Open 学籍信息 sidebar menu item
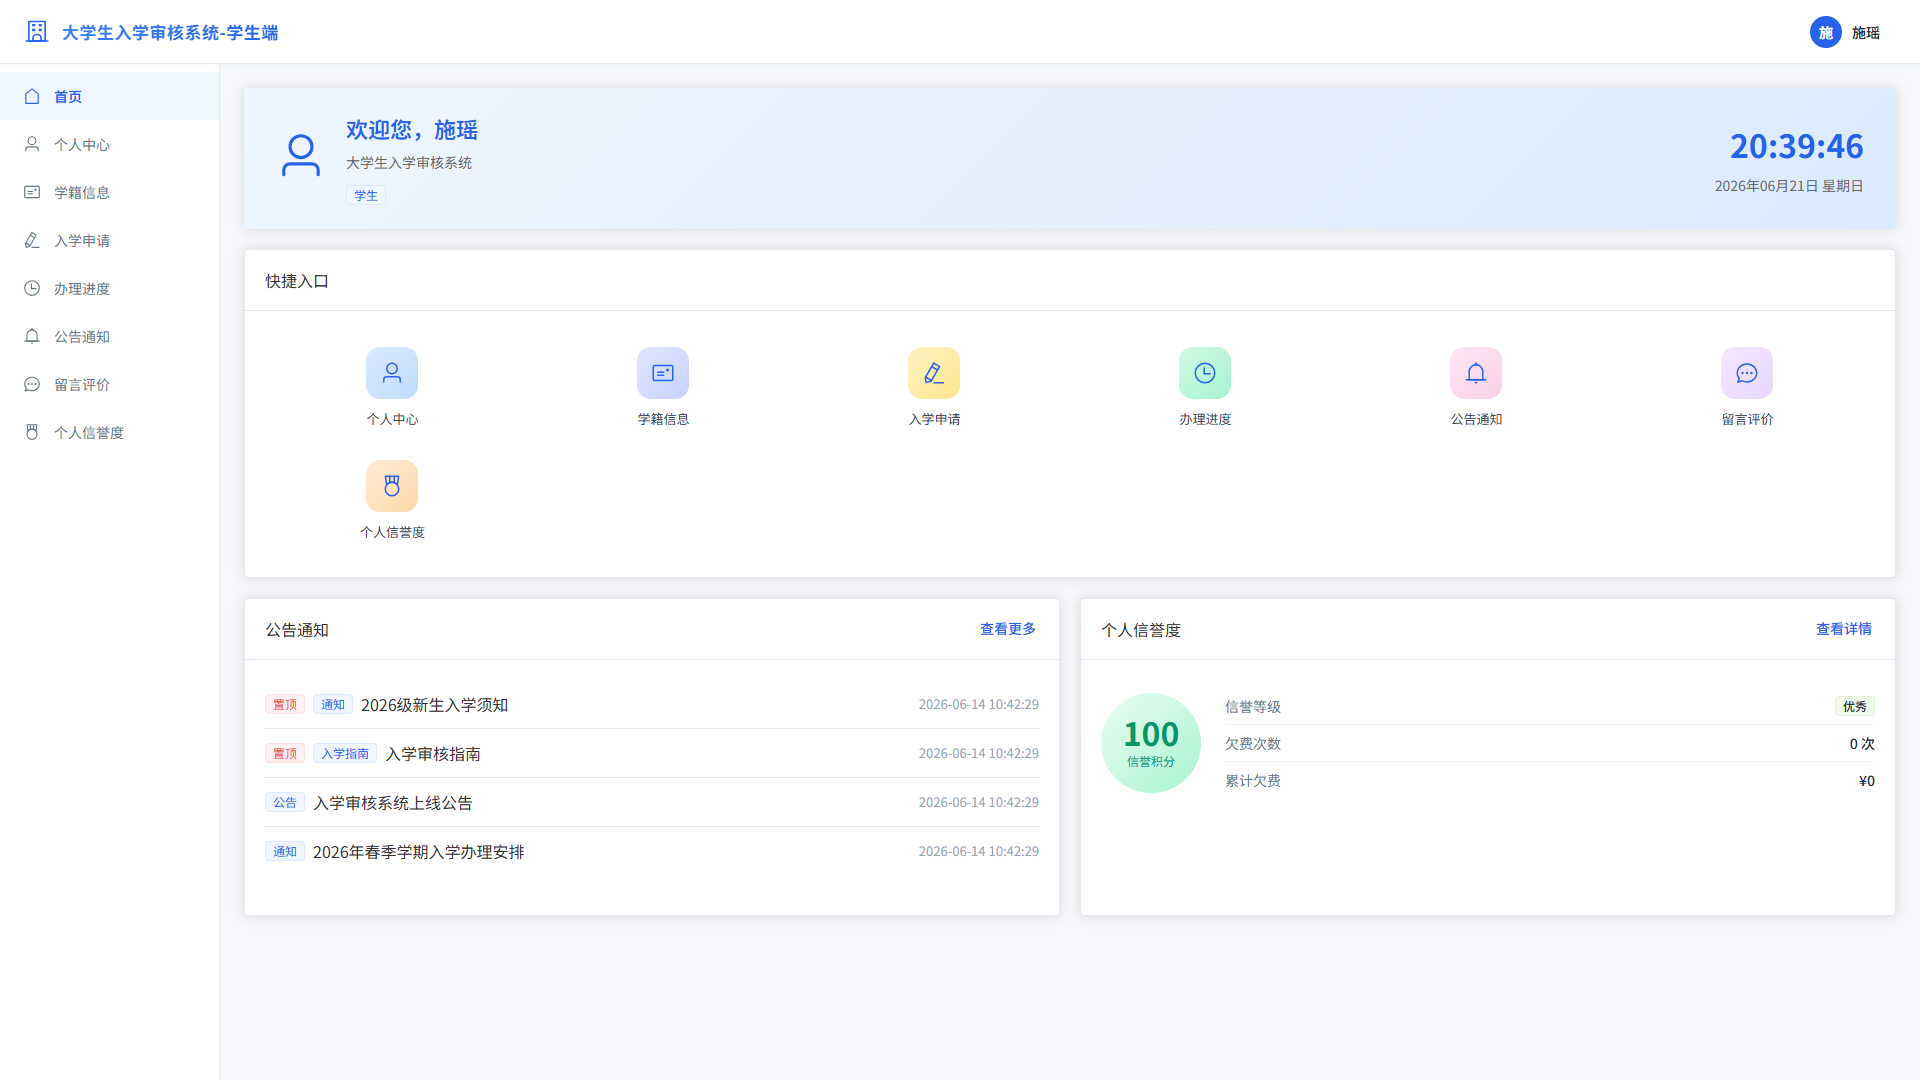 click(109, 192)
